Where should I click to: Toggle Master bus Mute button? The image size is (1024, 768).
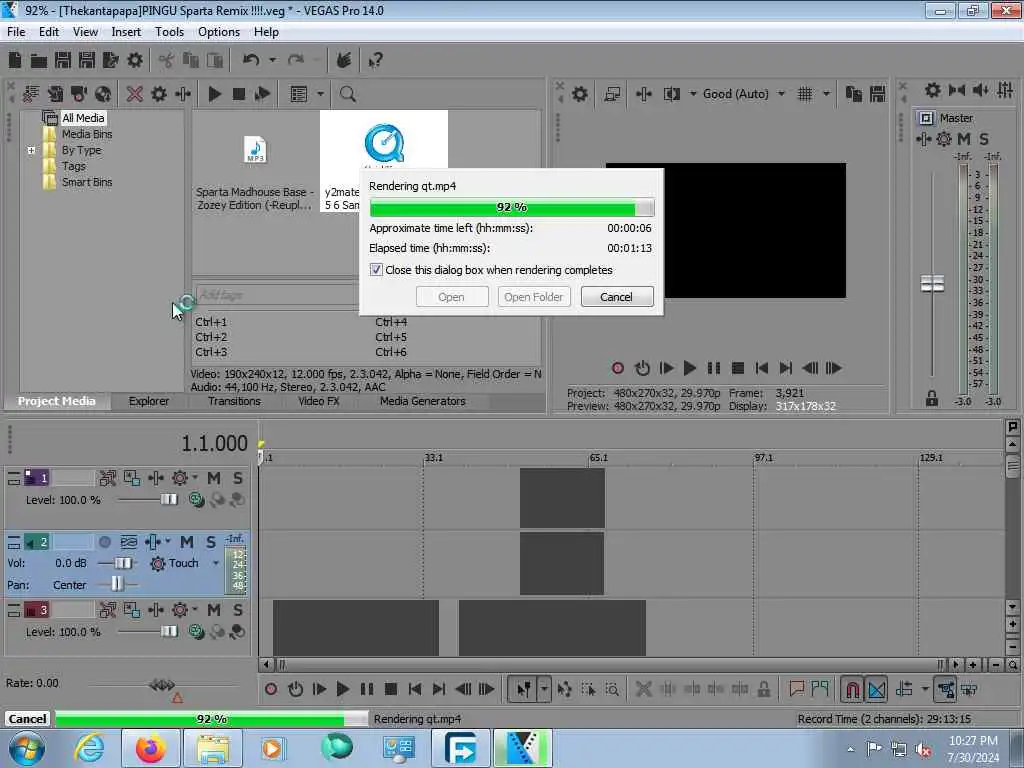coord(963,139)
